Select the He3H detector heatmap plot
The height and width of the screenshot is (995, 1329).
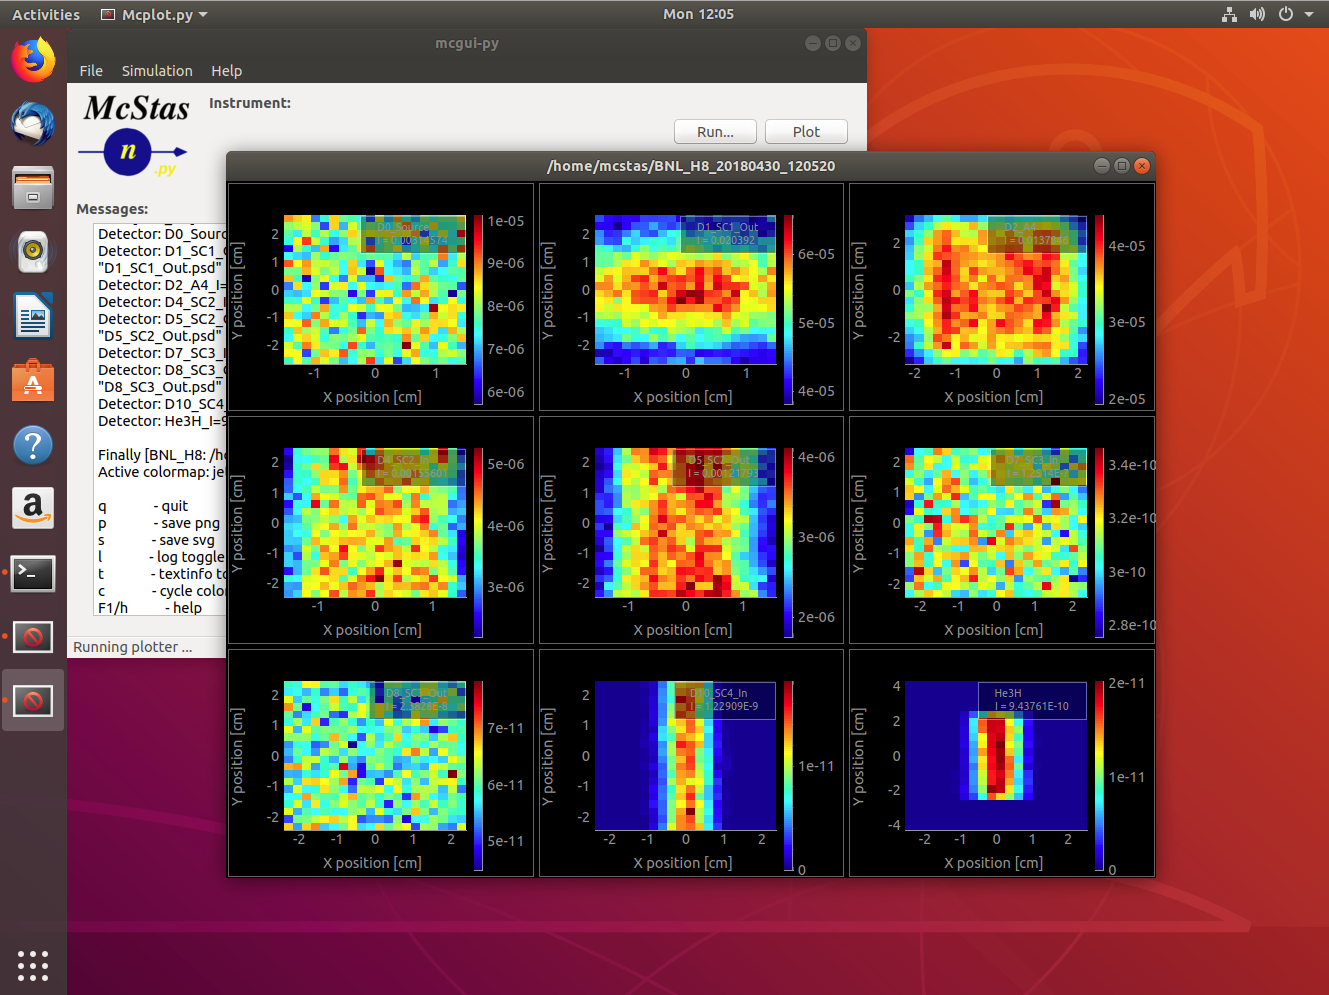(996, 756)
